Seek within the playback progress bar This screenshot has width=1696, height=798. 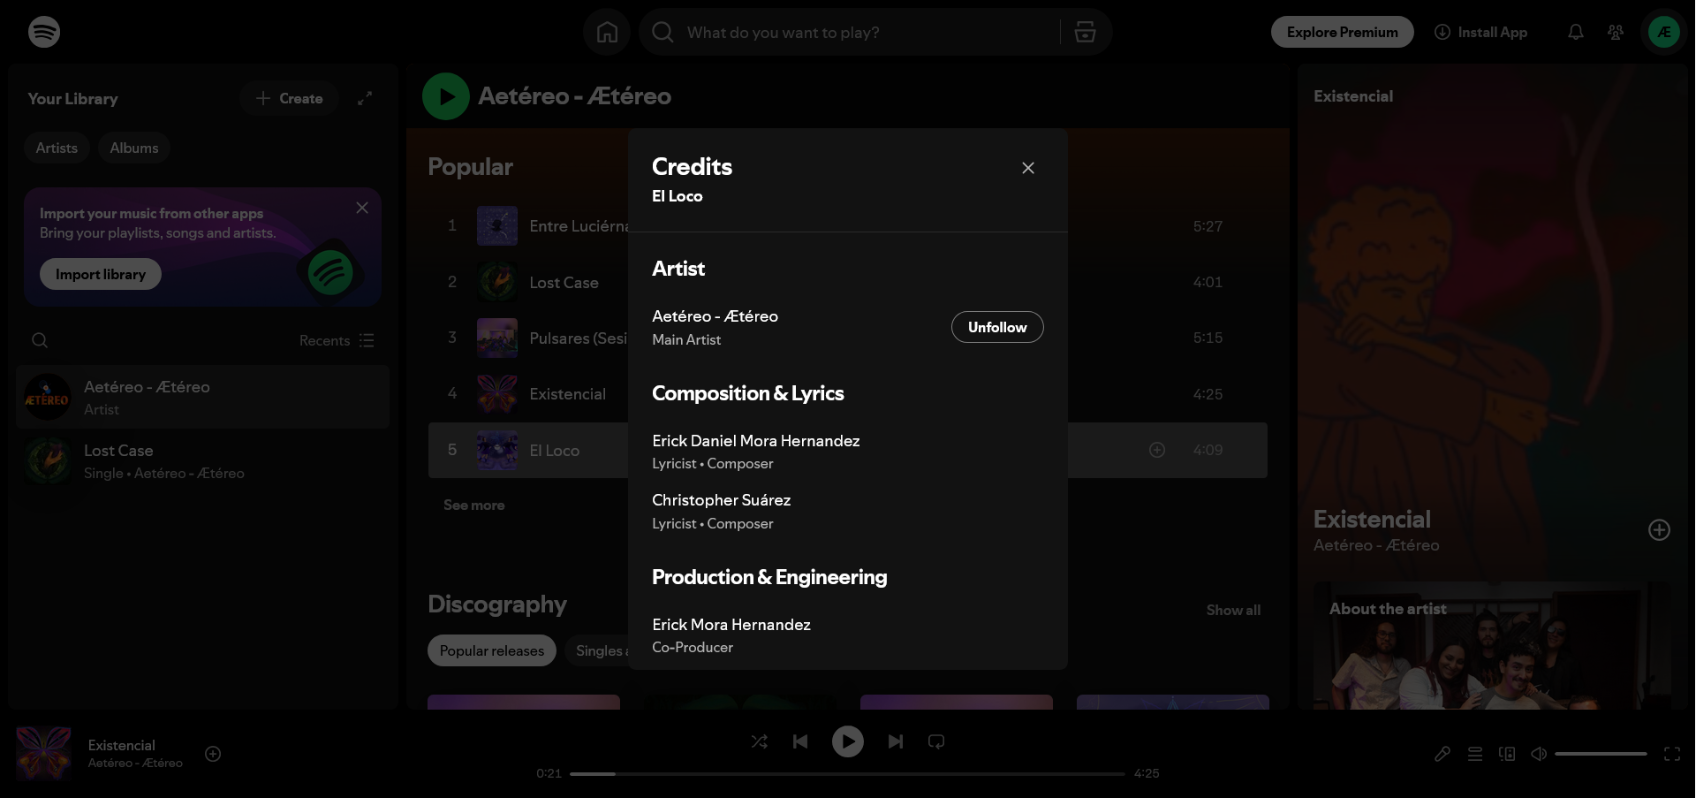[x=847, y=773]
